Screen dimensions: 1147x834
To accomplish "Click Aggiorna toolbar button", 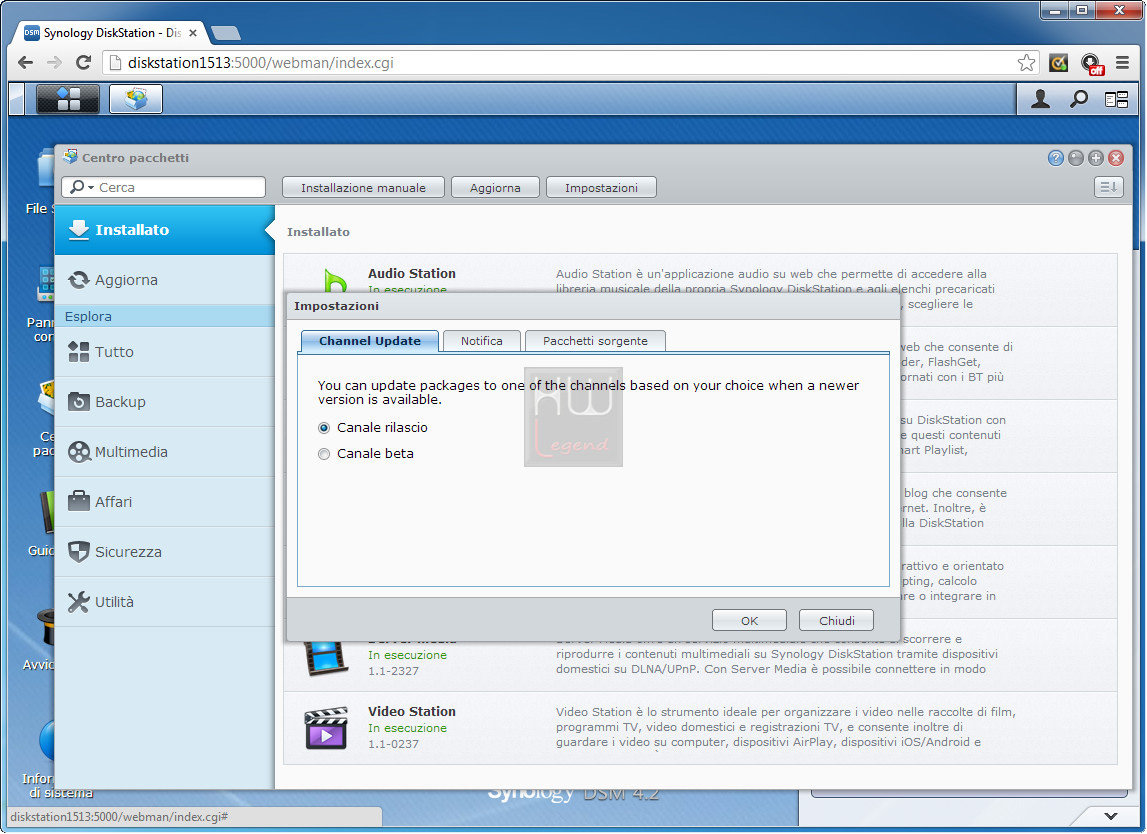I will (495, 188).
